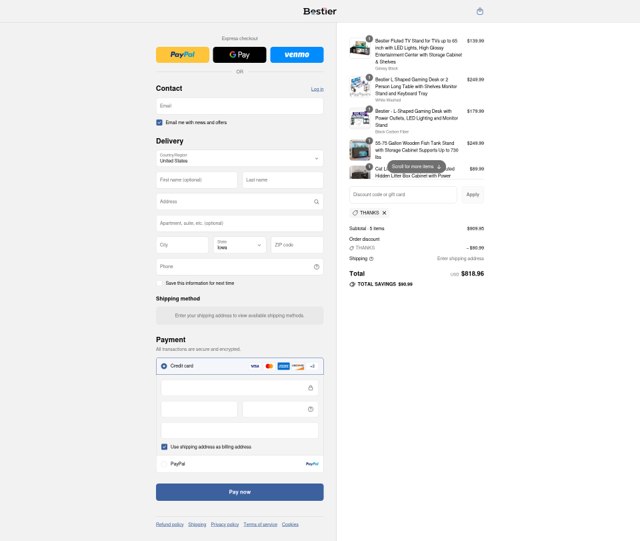Click the Mastercard icon
This screenshot has width=640, height=541.
click(269, 366)
